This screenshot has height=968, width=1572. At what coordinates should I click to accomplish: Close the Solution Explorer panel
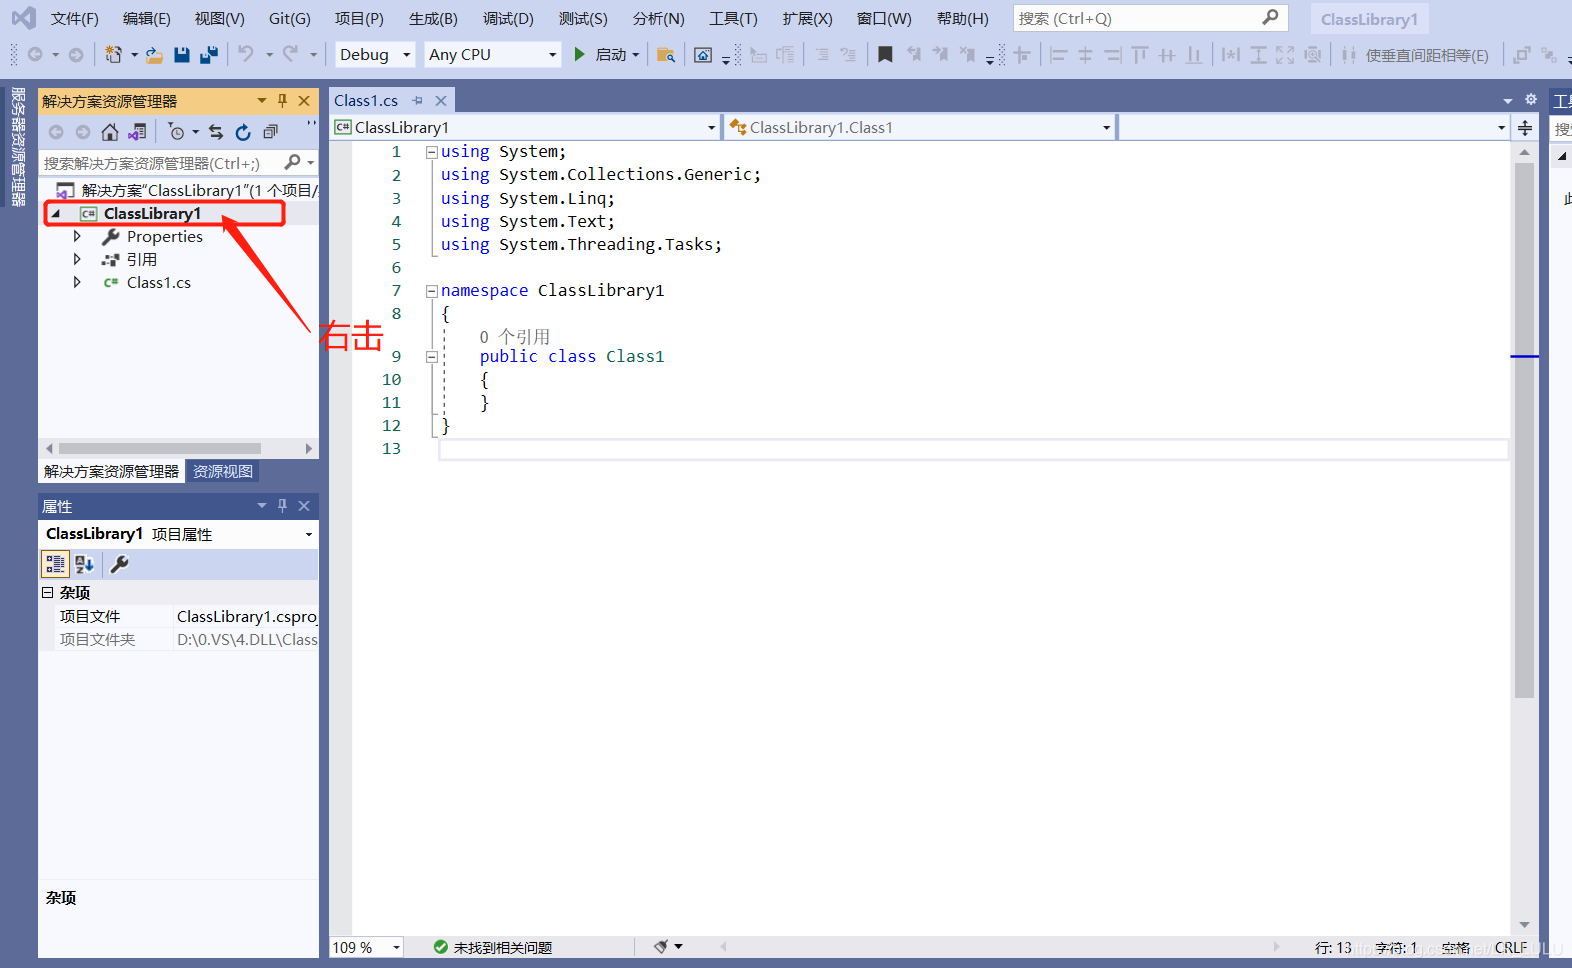(x=304, y=101)
